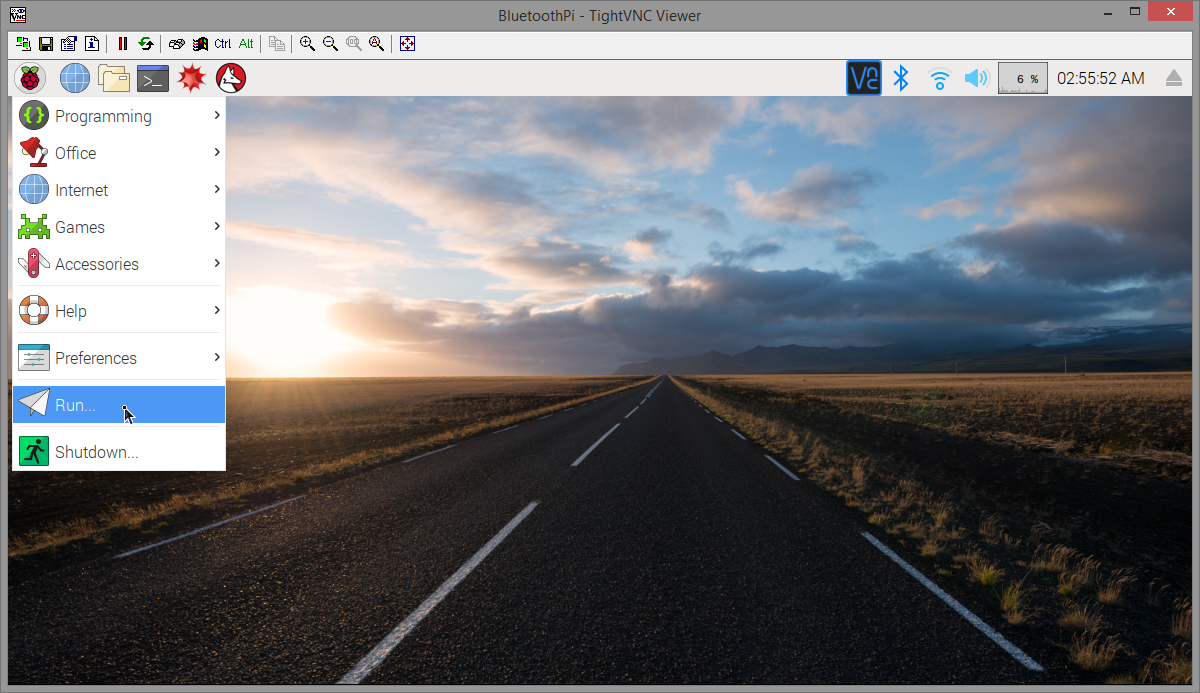This screenshot has height=693, width=1200.
Task: Choose the Shutdown... menu entry
Action: point(119,452)
